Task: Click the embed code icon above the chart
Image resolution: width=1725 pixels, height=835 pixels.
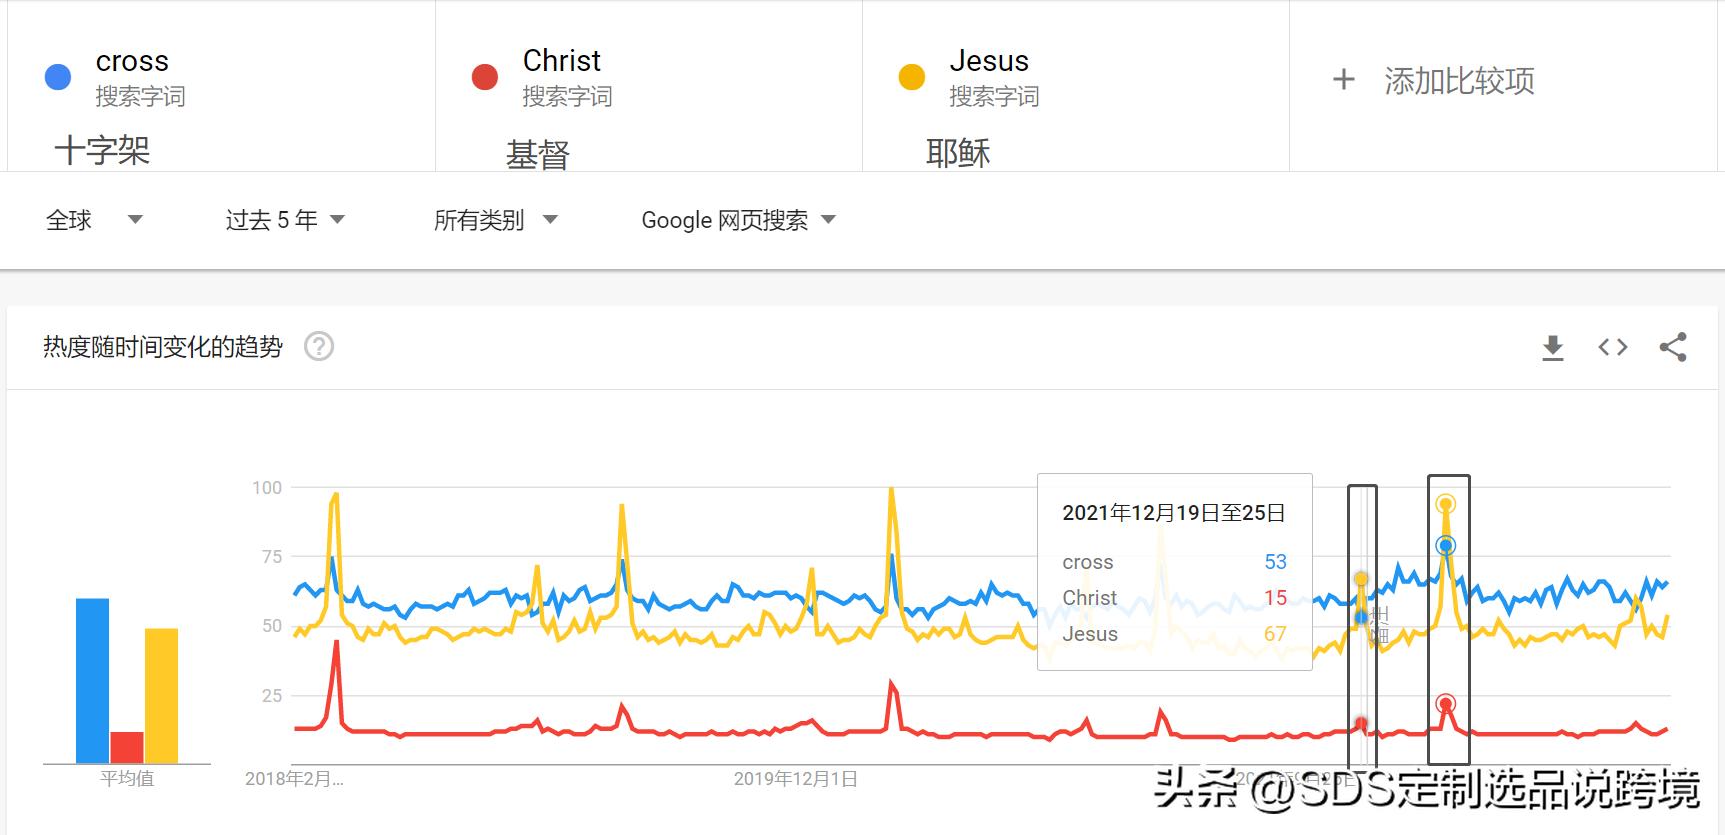Action: tap(1612, 347)
